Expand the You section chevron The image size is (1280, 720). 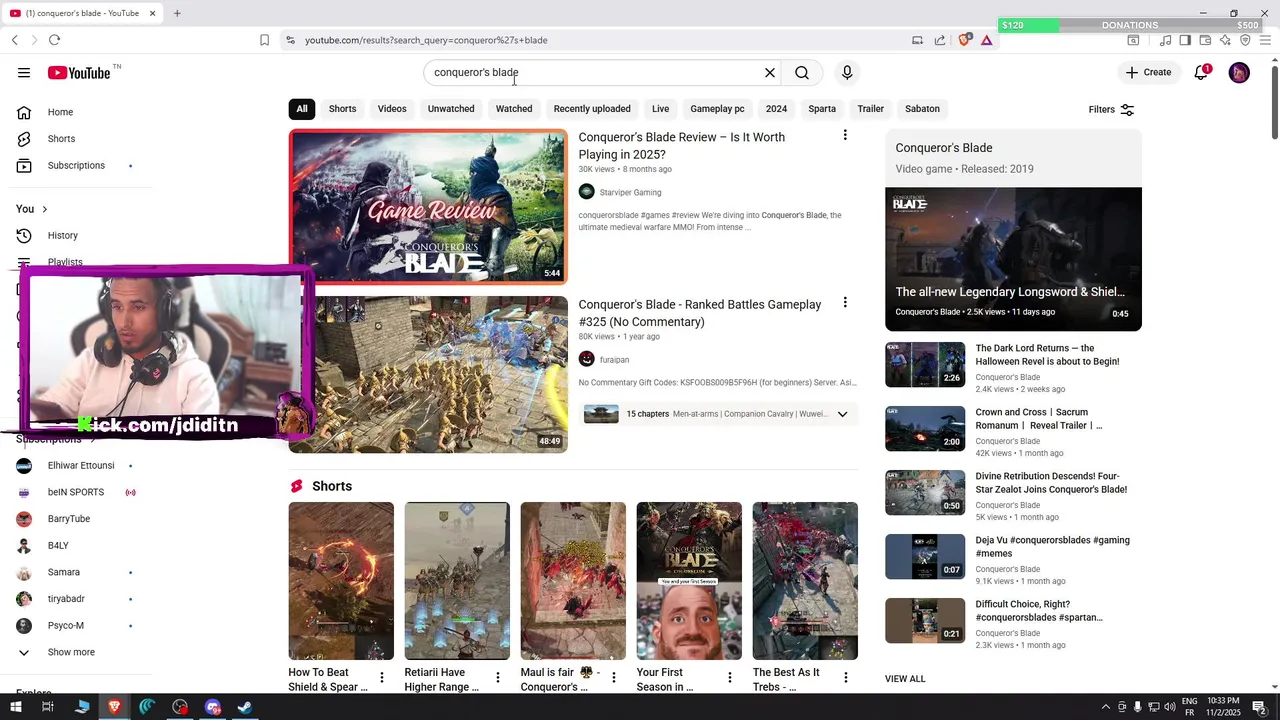pyautogui.click(x=45, y=209)
